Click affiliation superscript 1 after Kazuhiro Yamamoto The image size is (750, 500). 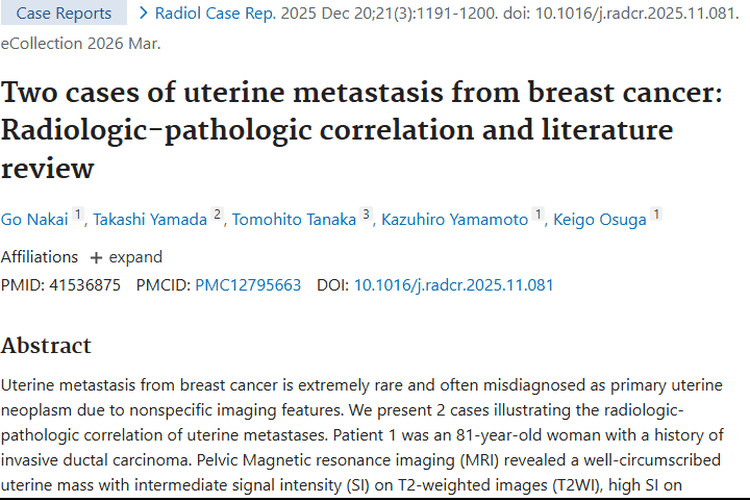click(539, 214)
